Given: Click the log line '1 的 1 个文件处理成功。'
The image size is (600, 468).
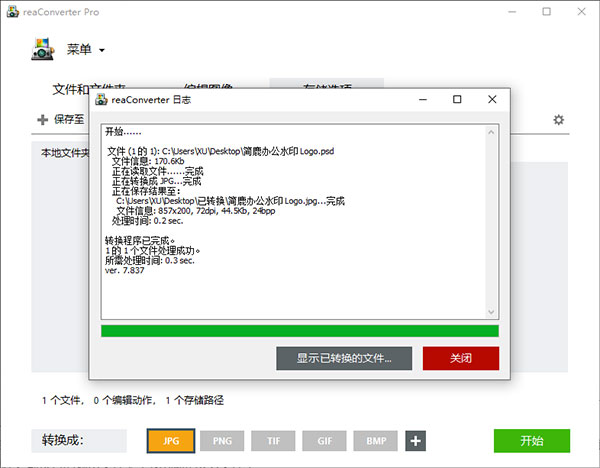Looking at the screenshot, I should 153,251.
